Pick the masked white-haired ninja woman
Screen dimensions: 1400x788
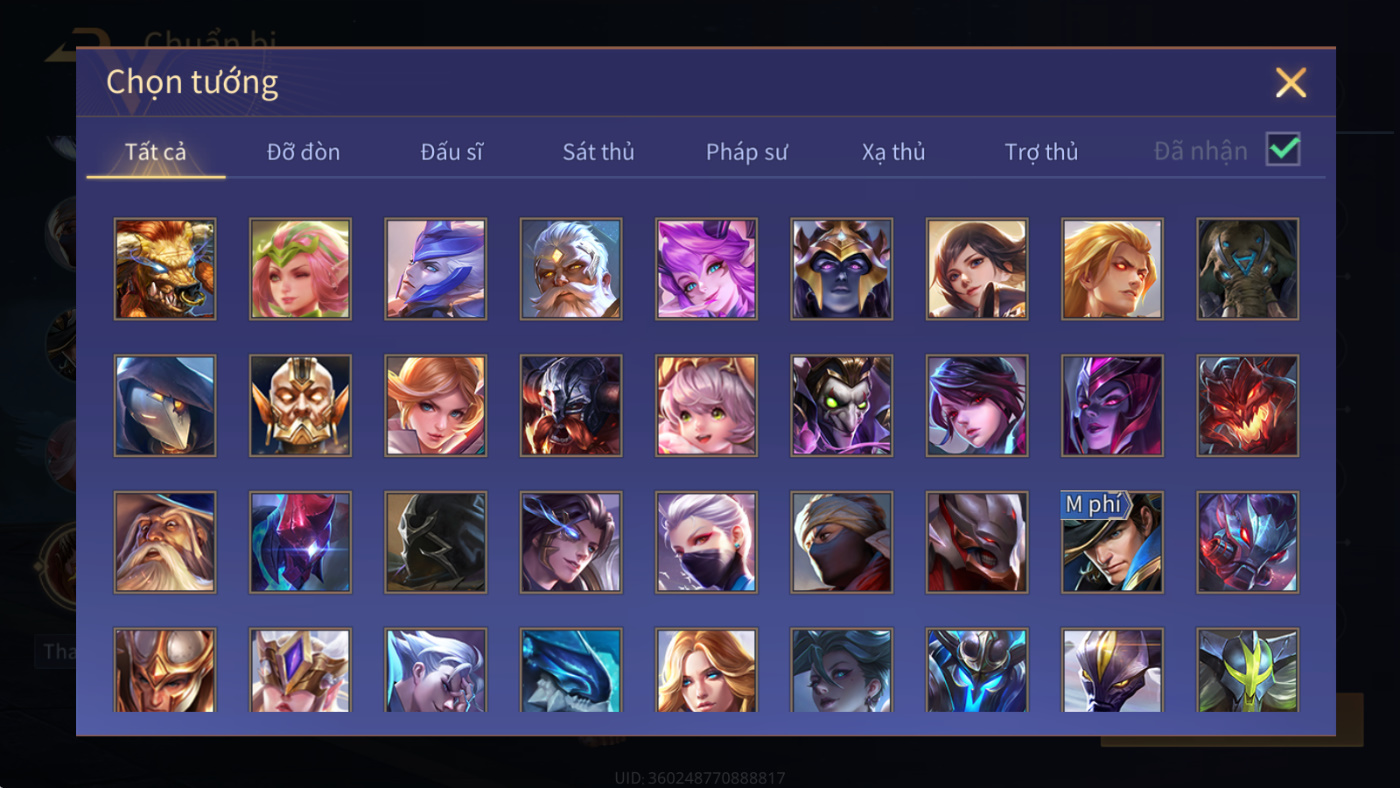coord(706,542)
